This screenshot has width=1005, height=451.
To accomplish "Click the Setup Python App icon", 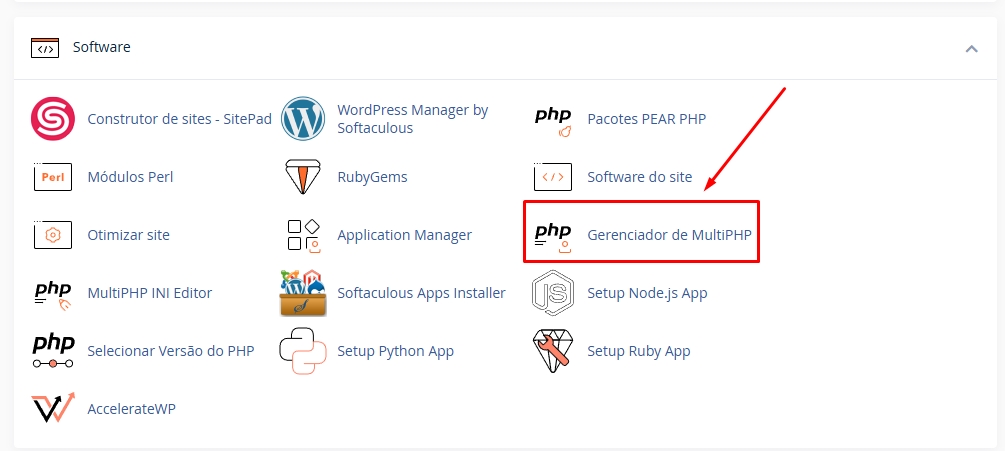I will (x=303, y=351).
